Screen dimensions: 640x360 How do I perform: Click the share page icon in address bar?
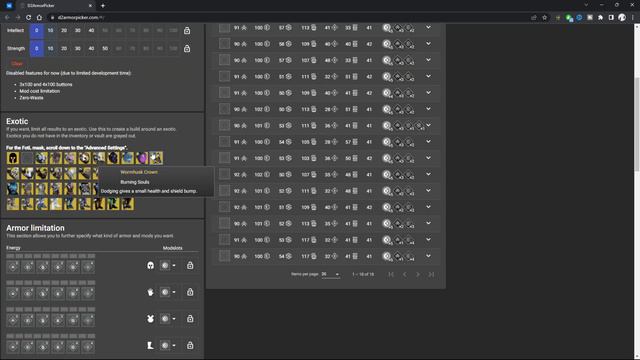click(x=533, y=18)
